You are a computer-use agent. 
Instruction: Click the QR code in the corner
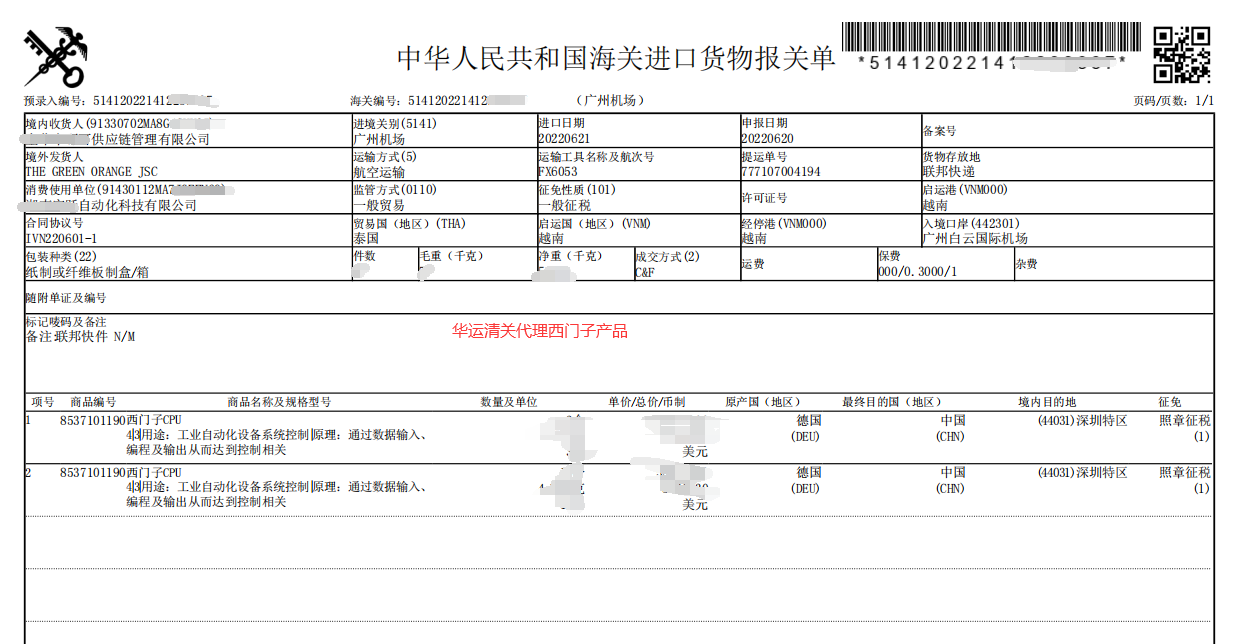[x=1181, y=54]
